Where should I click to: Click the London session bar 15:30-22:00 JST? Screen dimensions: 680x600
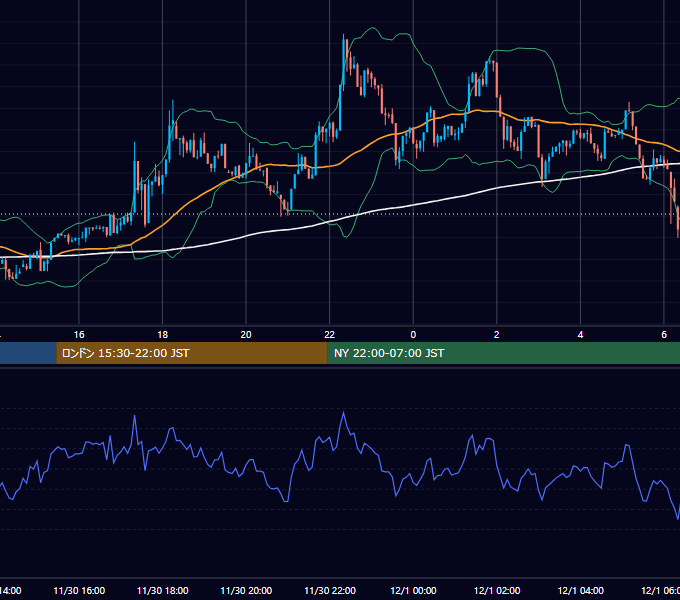[x=192, y=353]
